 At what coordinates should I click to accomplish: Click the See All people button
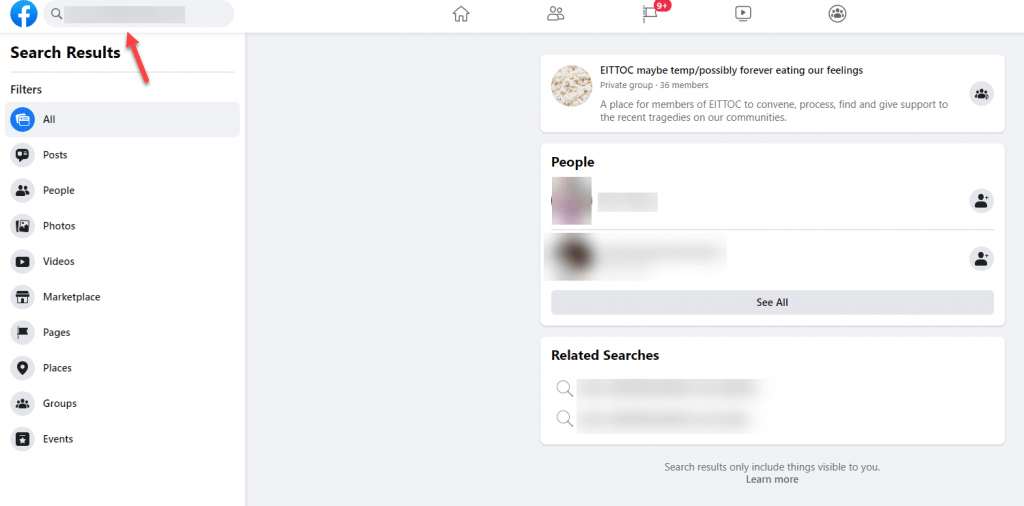772,302
